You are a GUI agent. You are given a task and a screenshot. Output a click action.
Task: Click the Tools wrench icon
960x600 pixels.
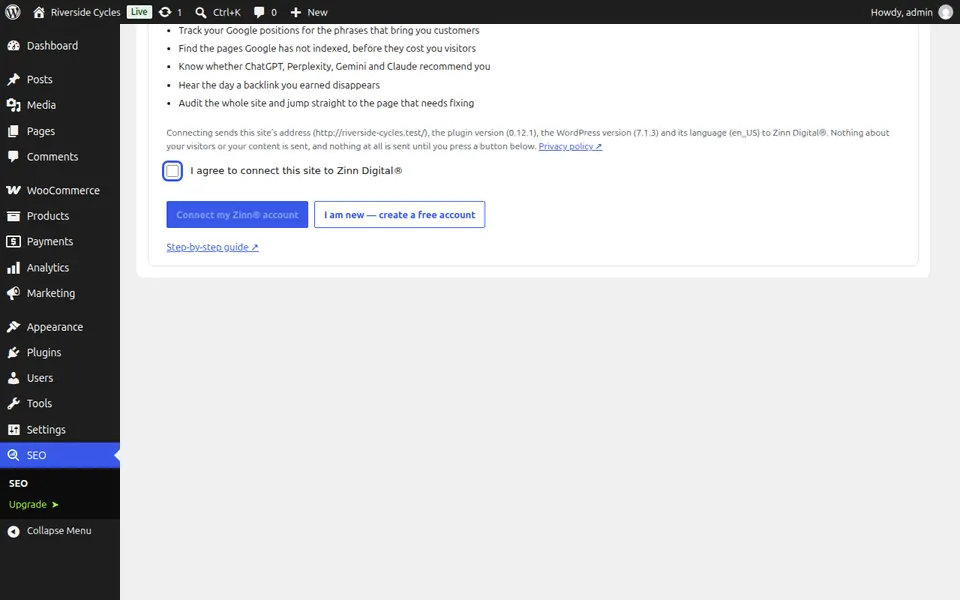point(13,403)
